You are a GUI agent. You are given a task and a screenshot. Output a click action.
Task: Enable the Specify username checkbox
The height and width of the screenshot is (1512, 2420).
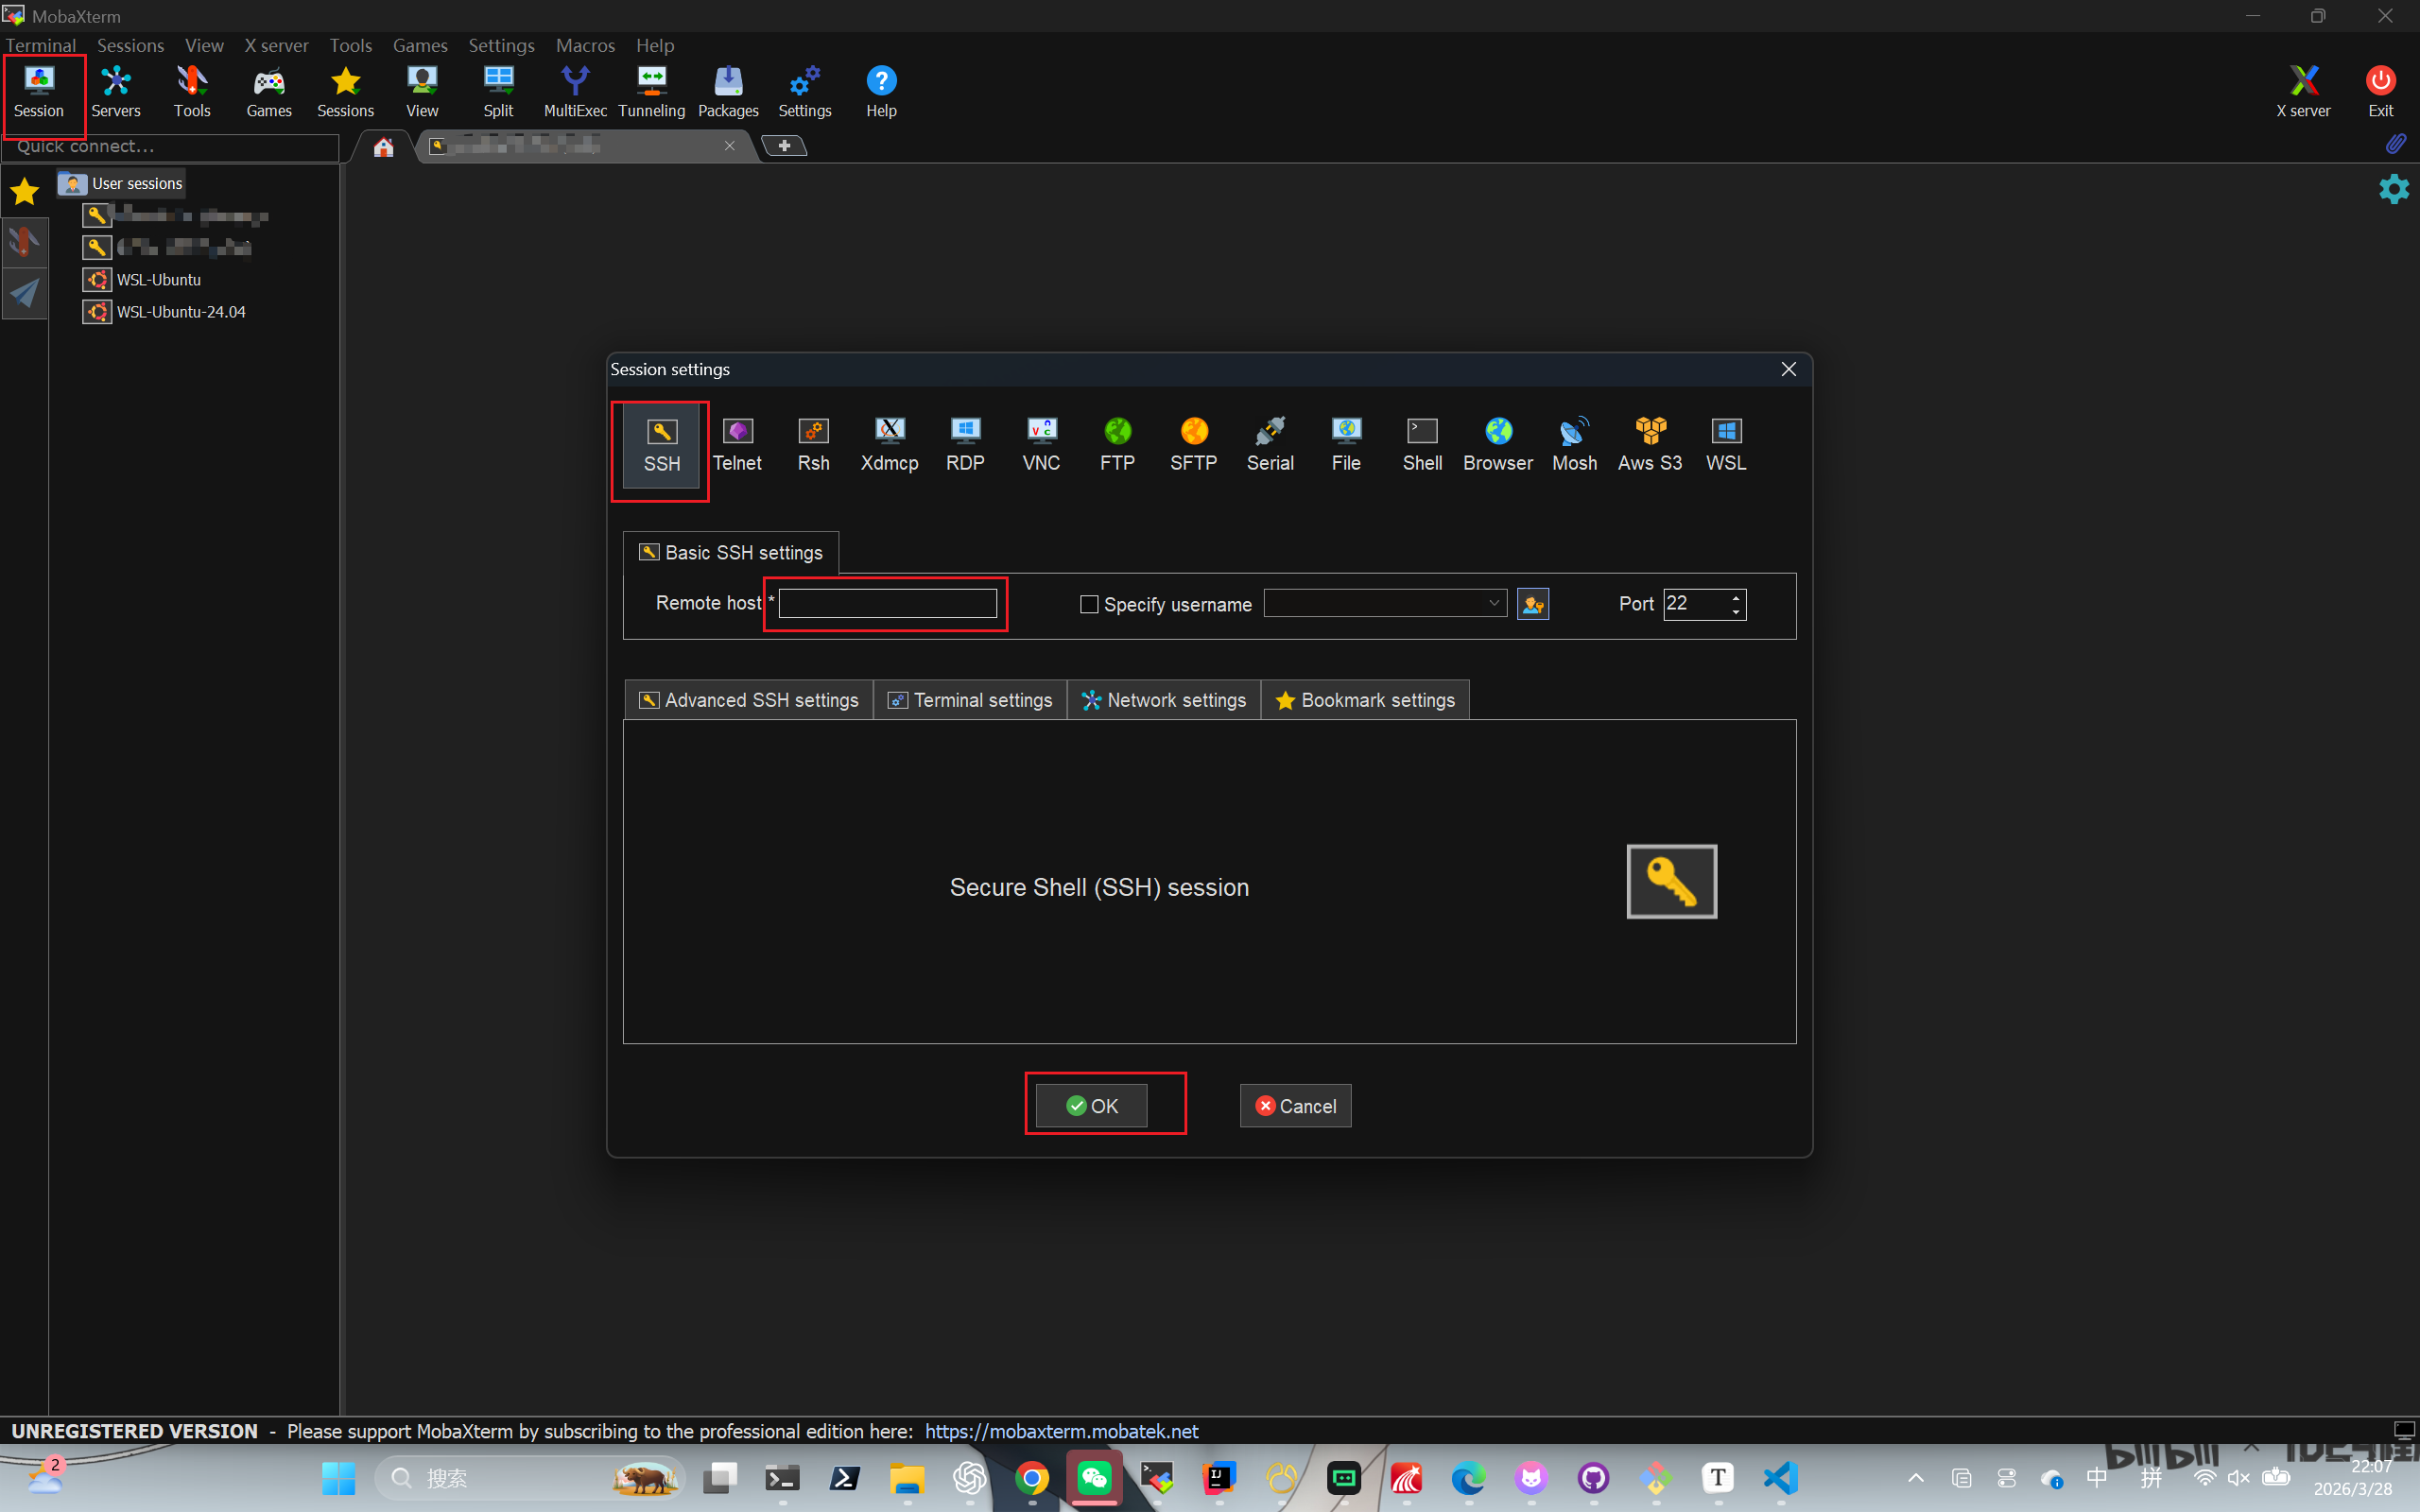click(1089, 604)
